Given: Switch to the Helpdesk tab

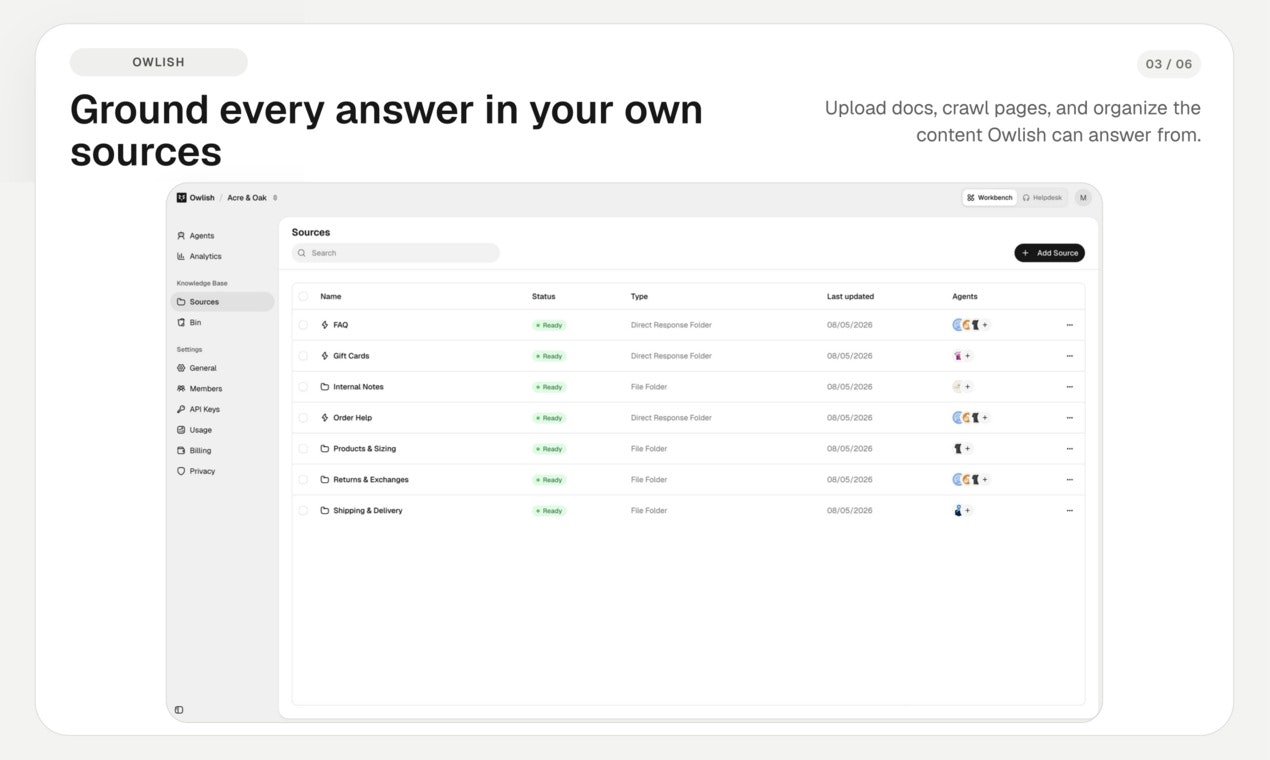Looking at the screenshot, I should point(1042,198).
